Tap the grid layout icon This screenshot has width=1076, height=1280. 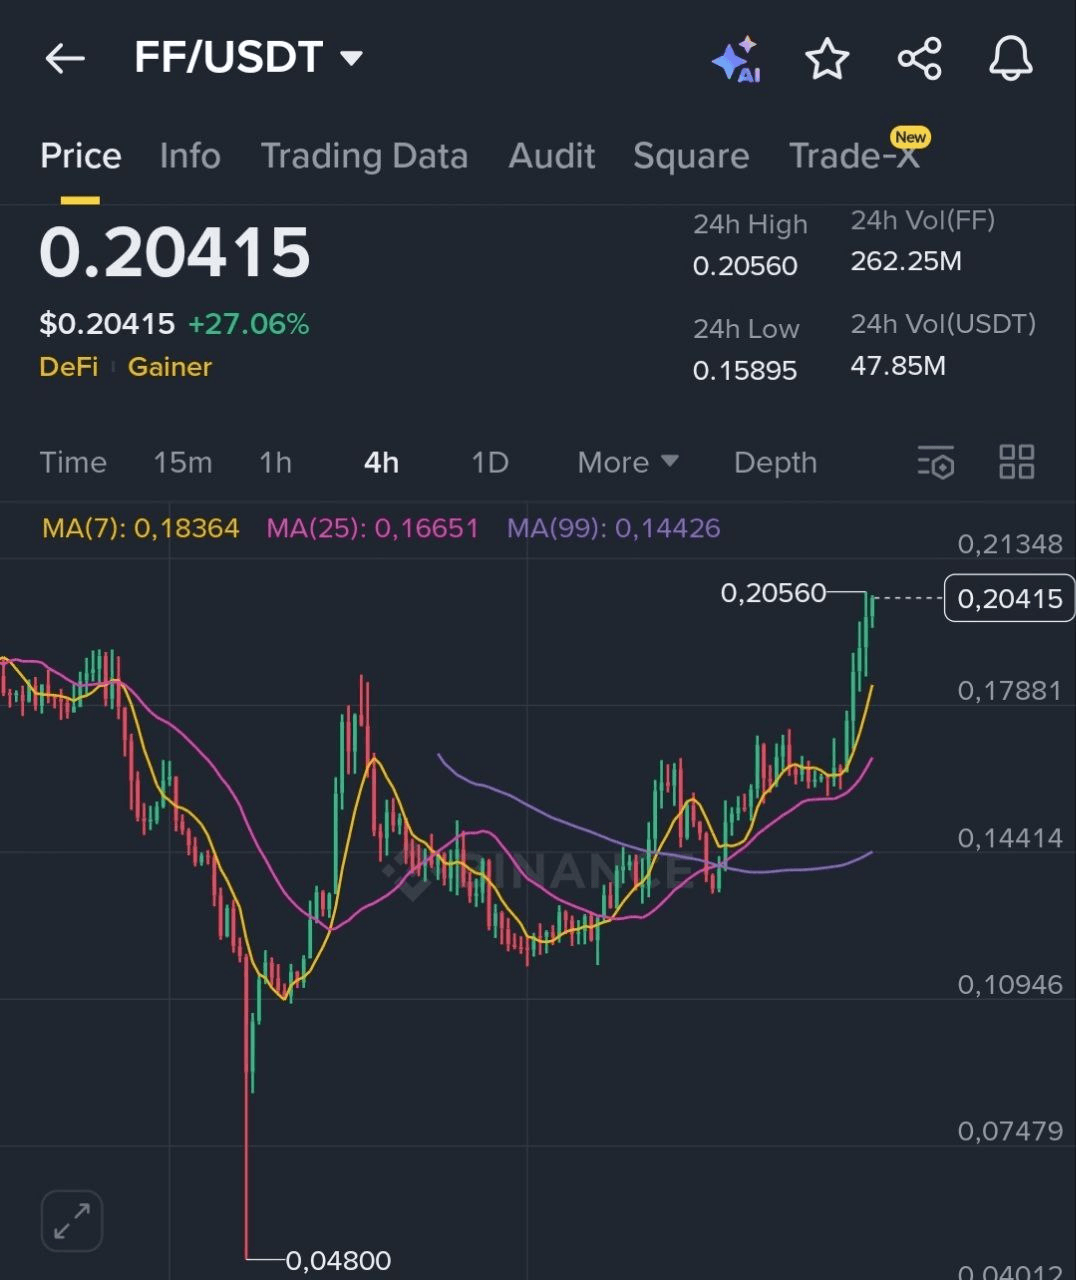coord(1016,462)
